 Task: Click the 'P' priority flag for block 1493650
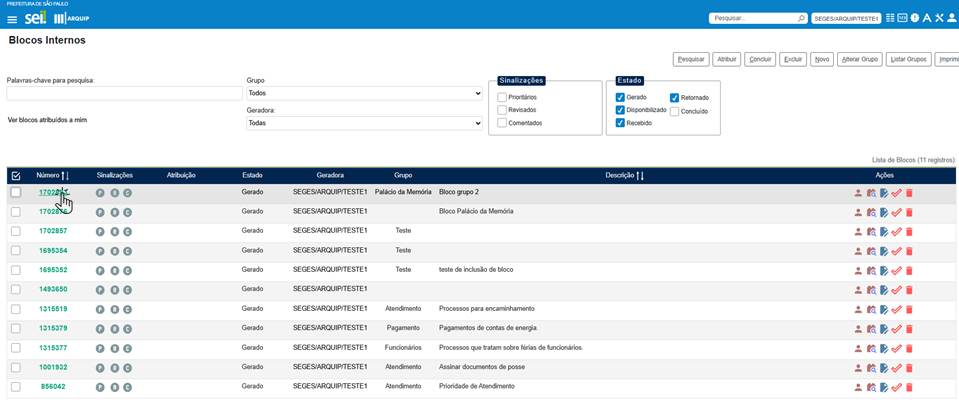[x=100, y=289]
